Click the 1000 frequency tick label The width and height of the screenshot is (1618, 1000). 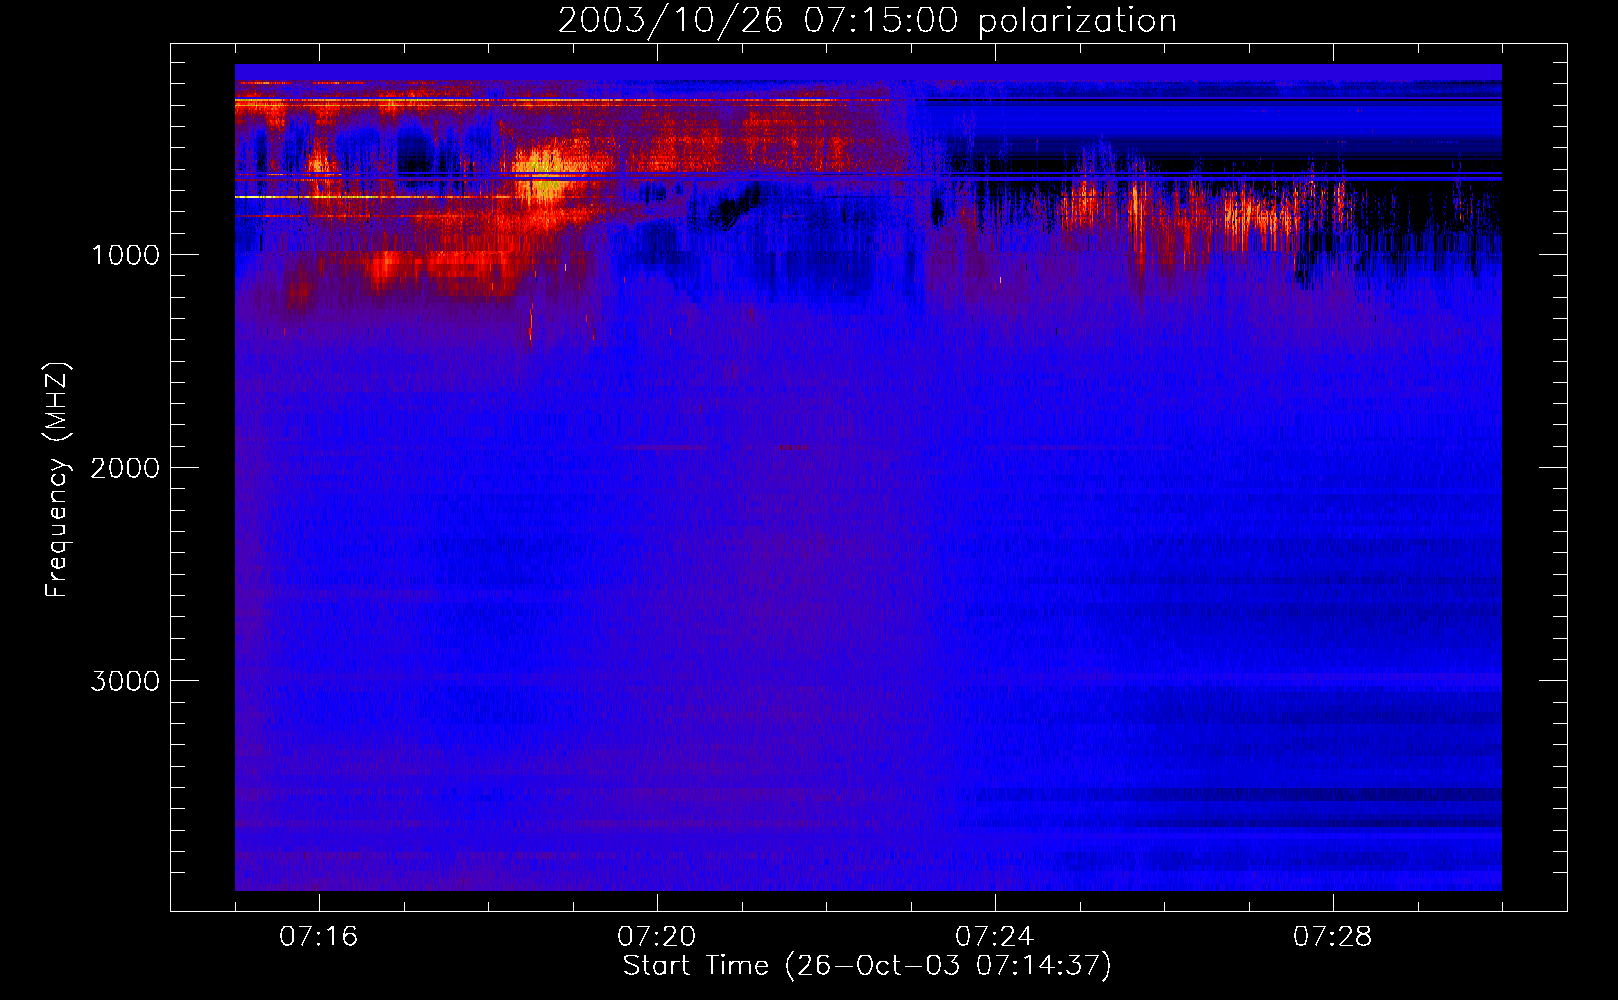[x=125, y=255]
